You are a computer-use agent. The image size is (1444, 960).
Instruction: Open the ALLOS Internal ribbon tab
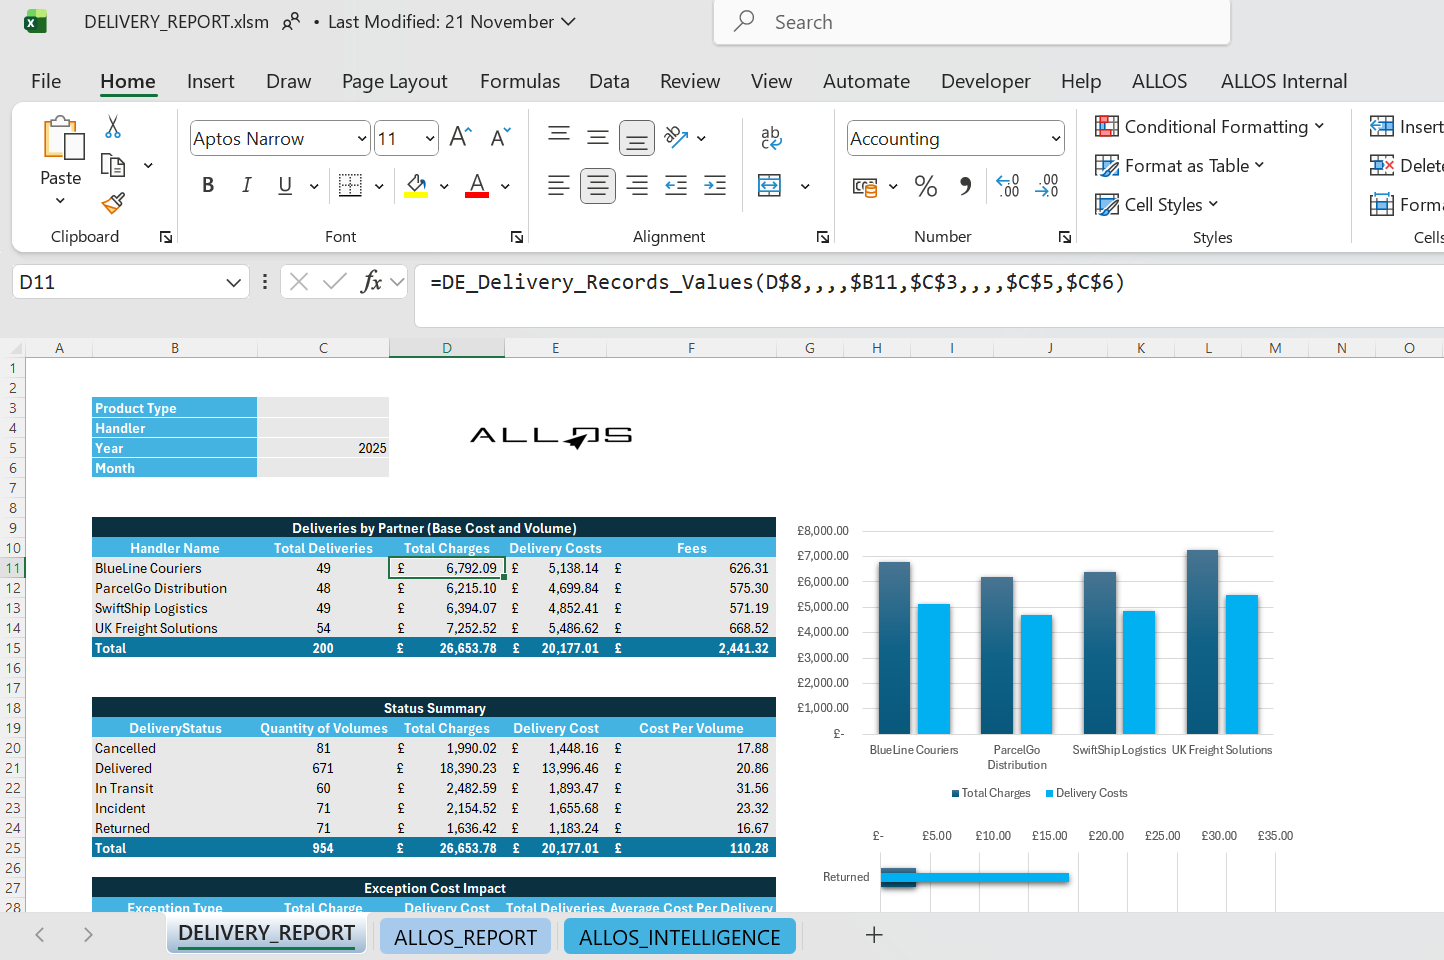(x=1284, y=81)
